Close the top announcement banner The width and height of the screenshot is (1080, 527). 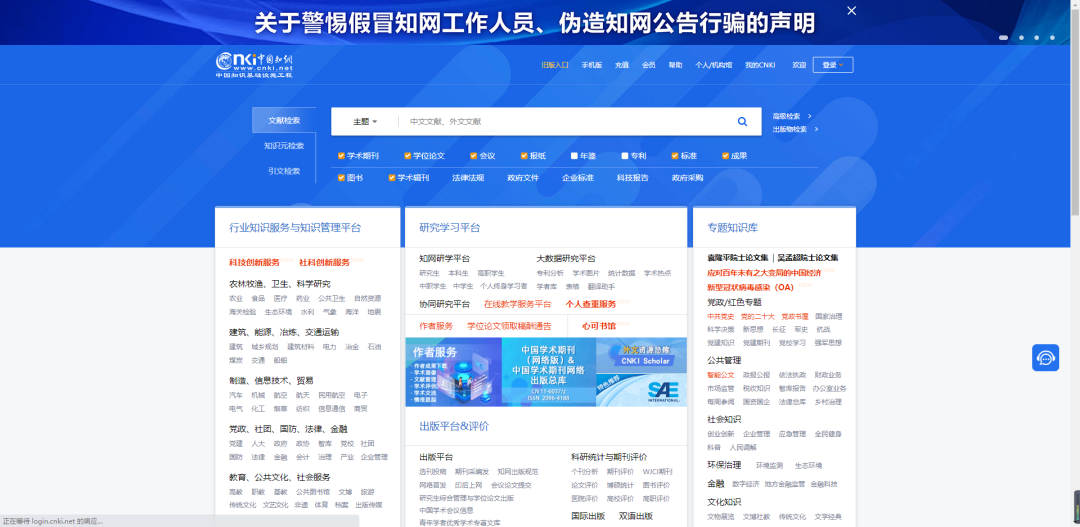point(851,10)
